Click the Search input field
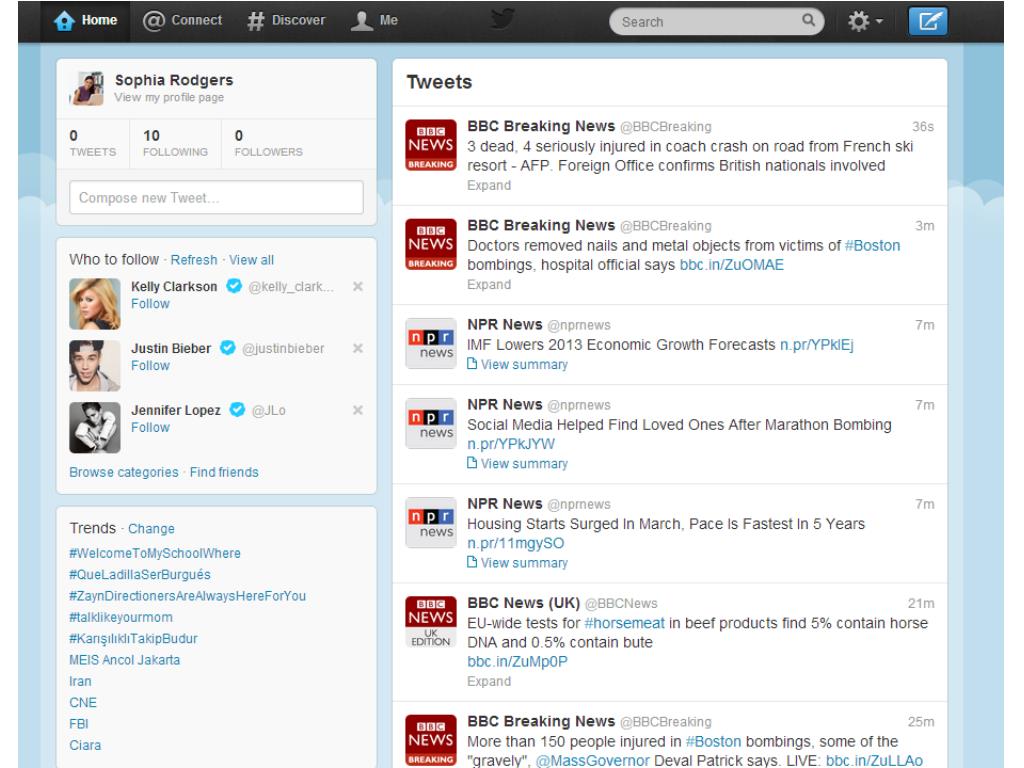The image size is (1024, 768). coord(716,22)
